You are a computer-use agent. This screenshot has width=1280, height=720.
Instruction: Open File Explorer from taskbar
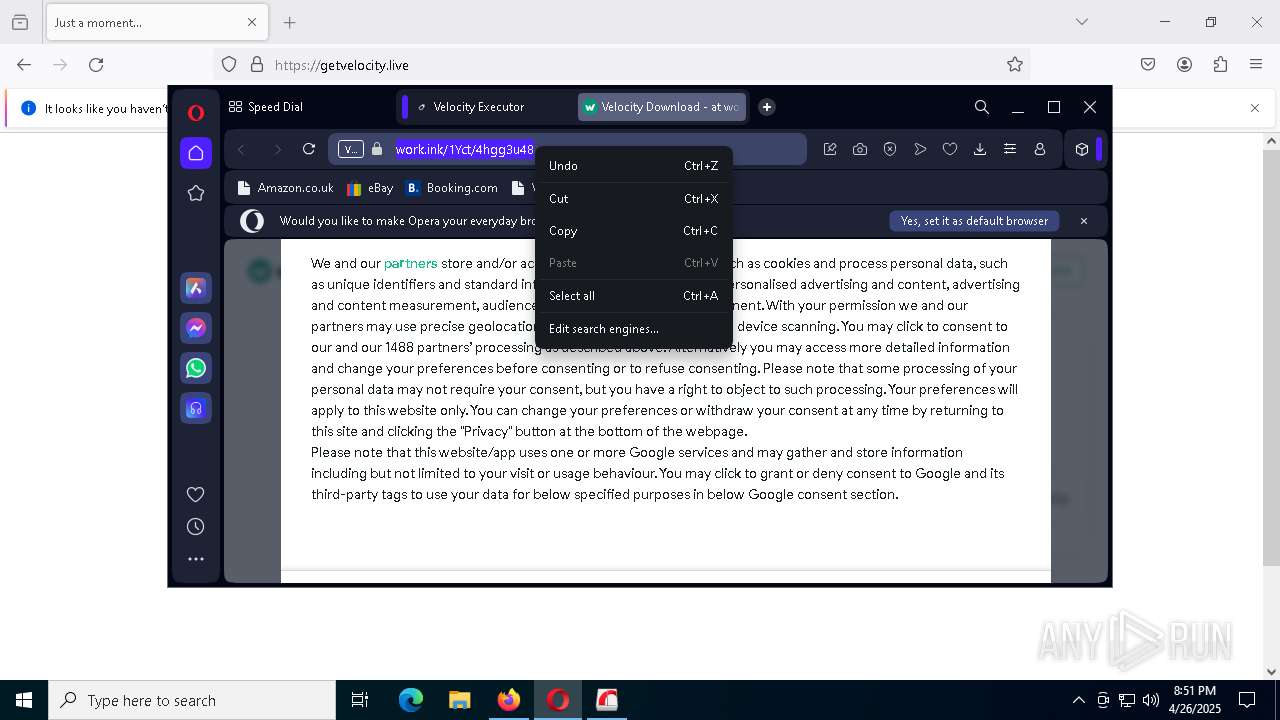[x=459, y=700]
